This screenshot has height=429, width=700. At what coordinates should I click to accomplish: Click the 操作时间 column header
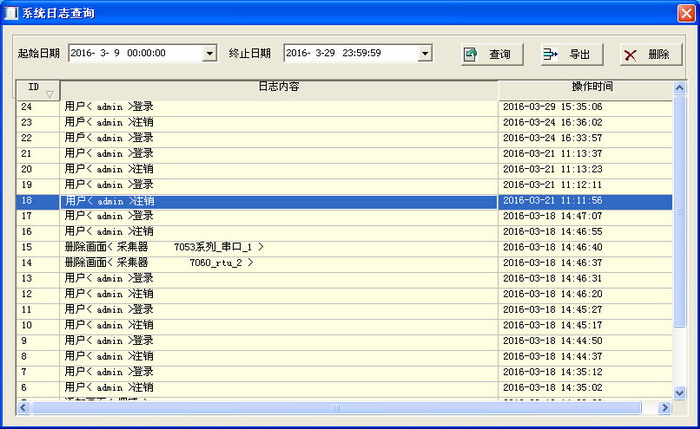[585, 87]
